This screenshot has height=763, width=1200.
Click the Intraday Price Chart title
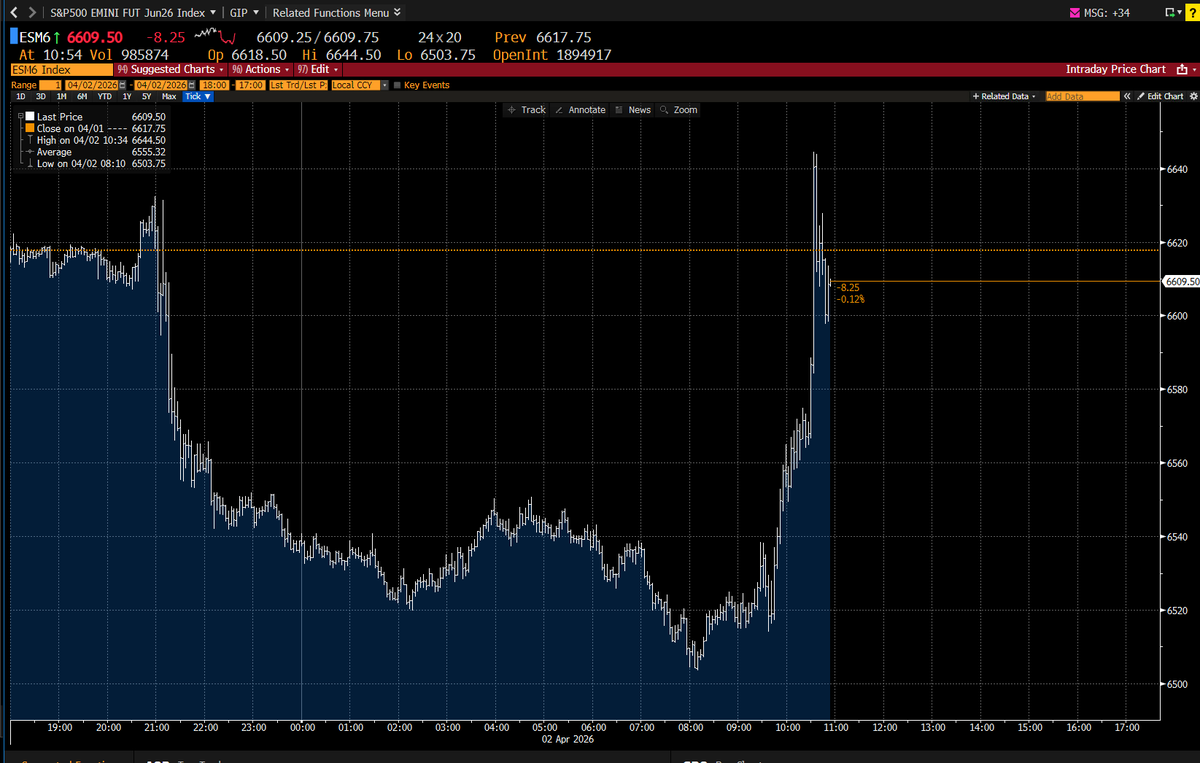click(1115, 69)
